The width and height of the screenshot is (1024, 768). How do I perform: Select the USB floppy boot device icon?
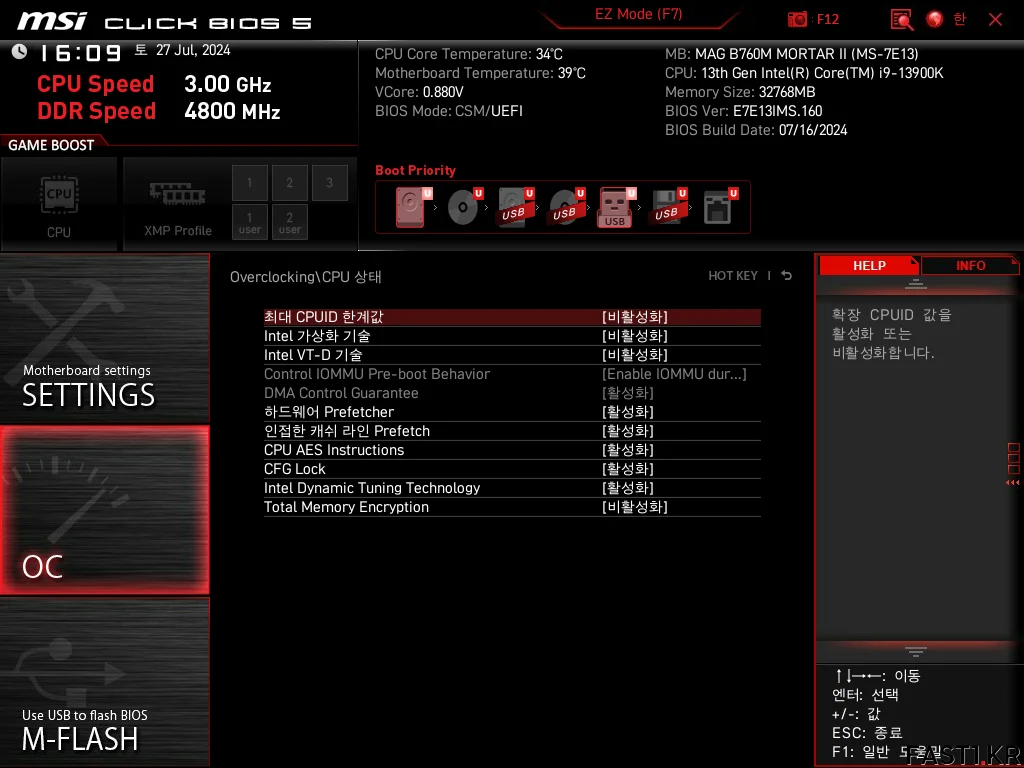pos(669,207)
